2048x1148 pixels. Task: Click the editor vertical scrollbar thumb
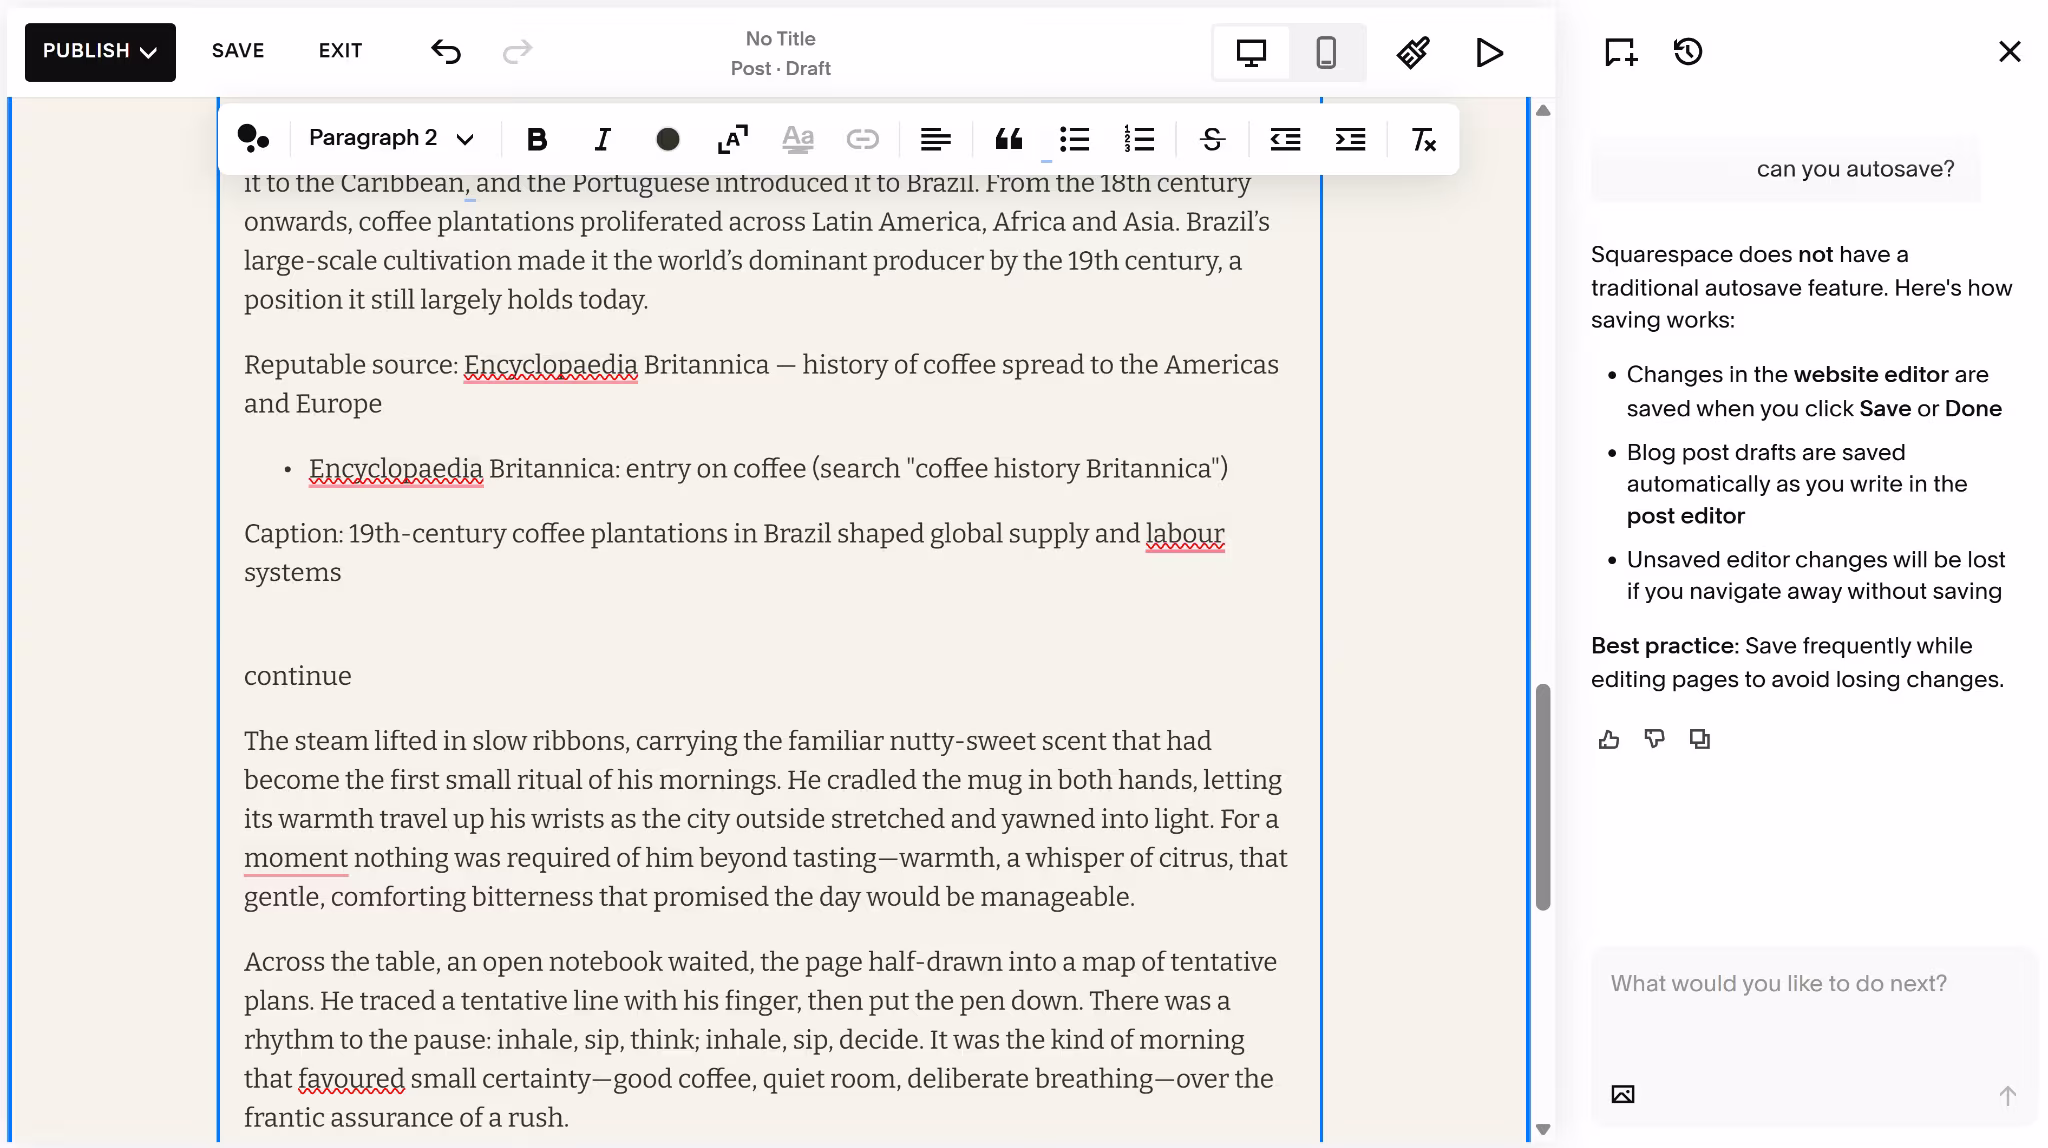pos(1543,797)
